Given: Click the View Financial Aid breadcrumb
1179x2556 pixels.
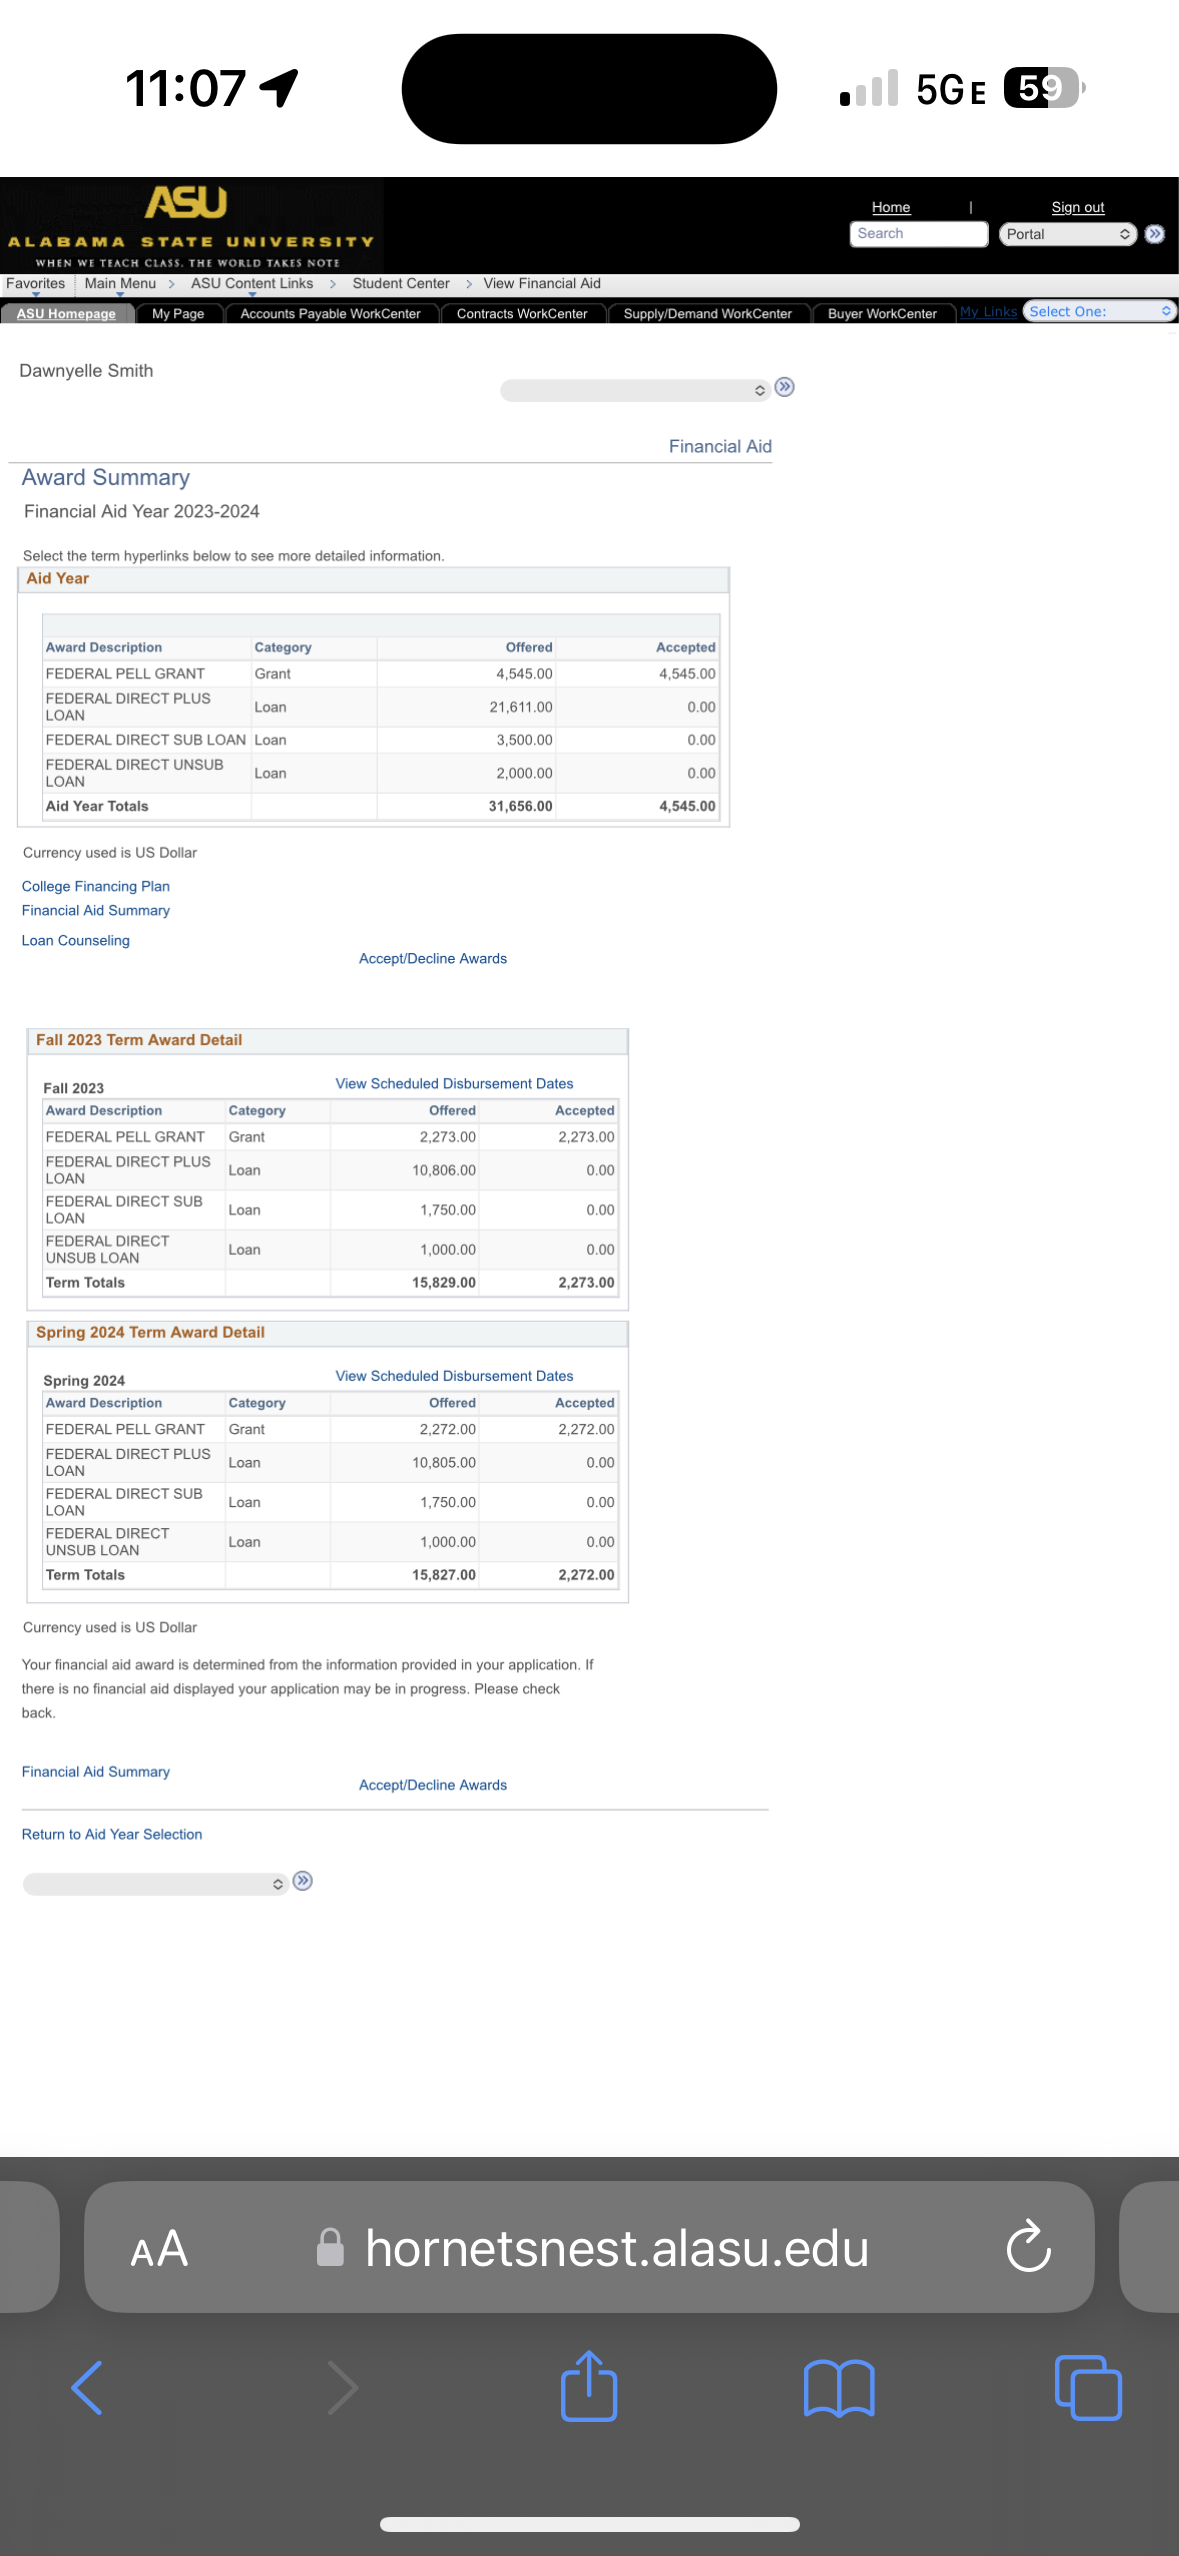Looking at the screenshot, I should pos(542,284).
